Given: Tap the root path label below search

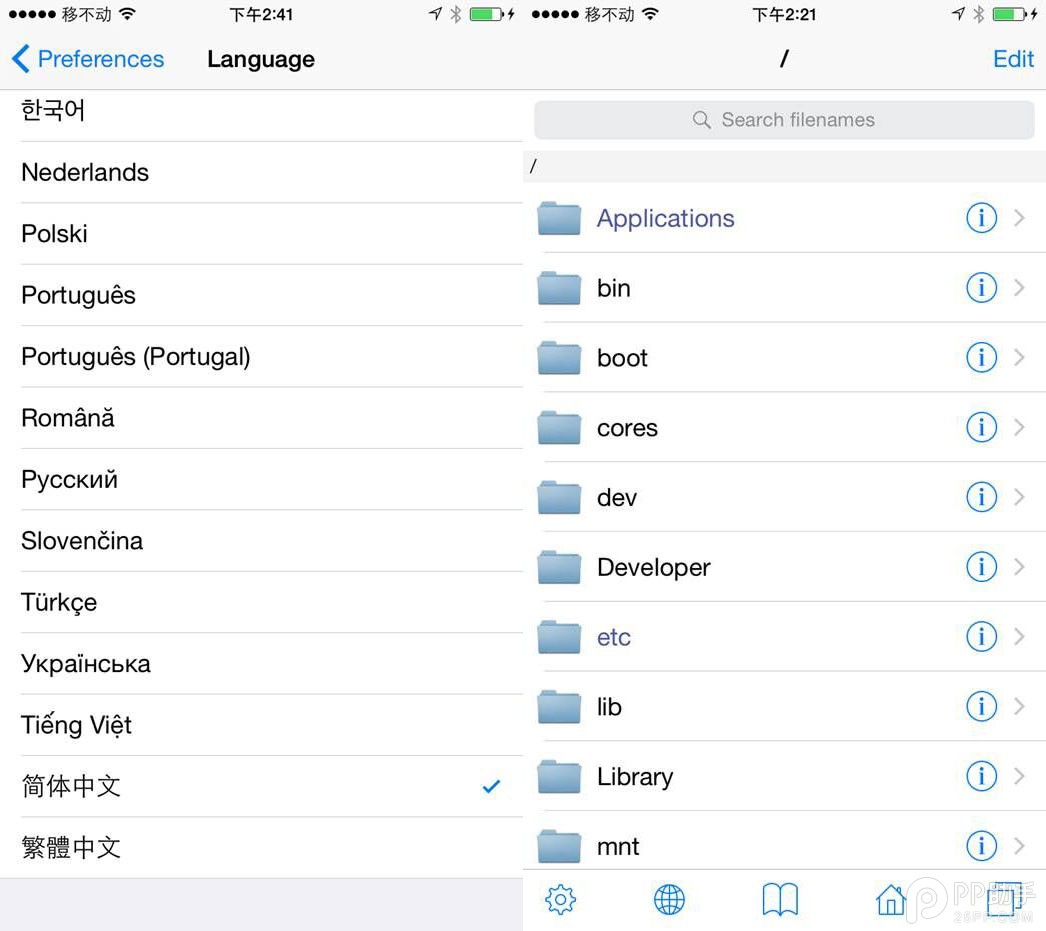Looking at the screenshot, I should (532, 165).
